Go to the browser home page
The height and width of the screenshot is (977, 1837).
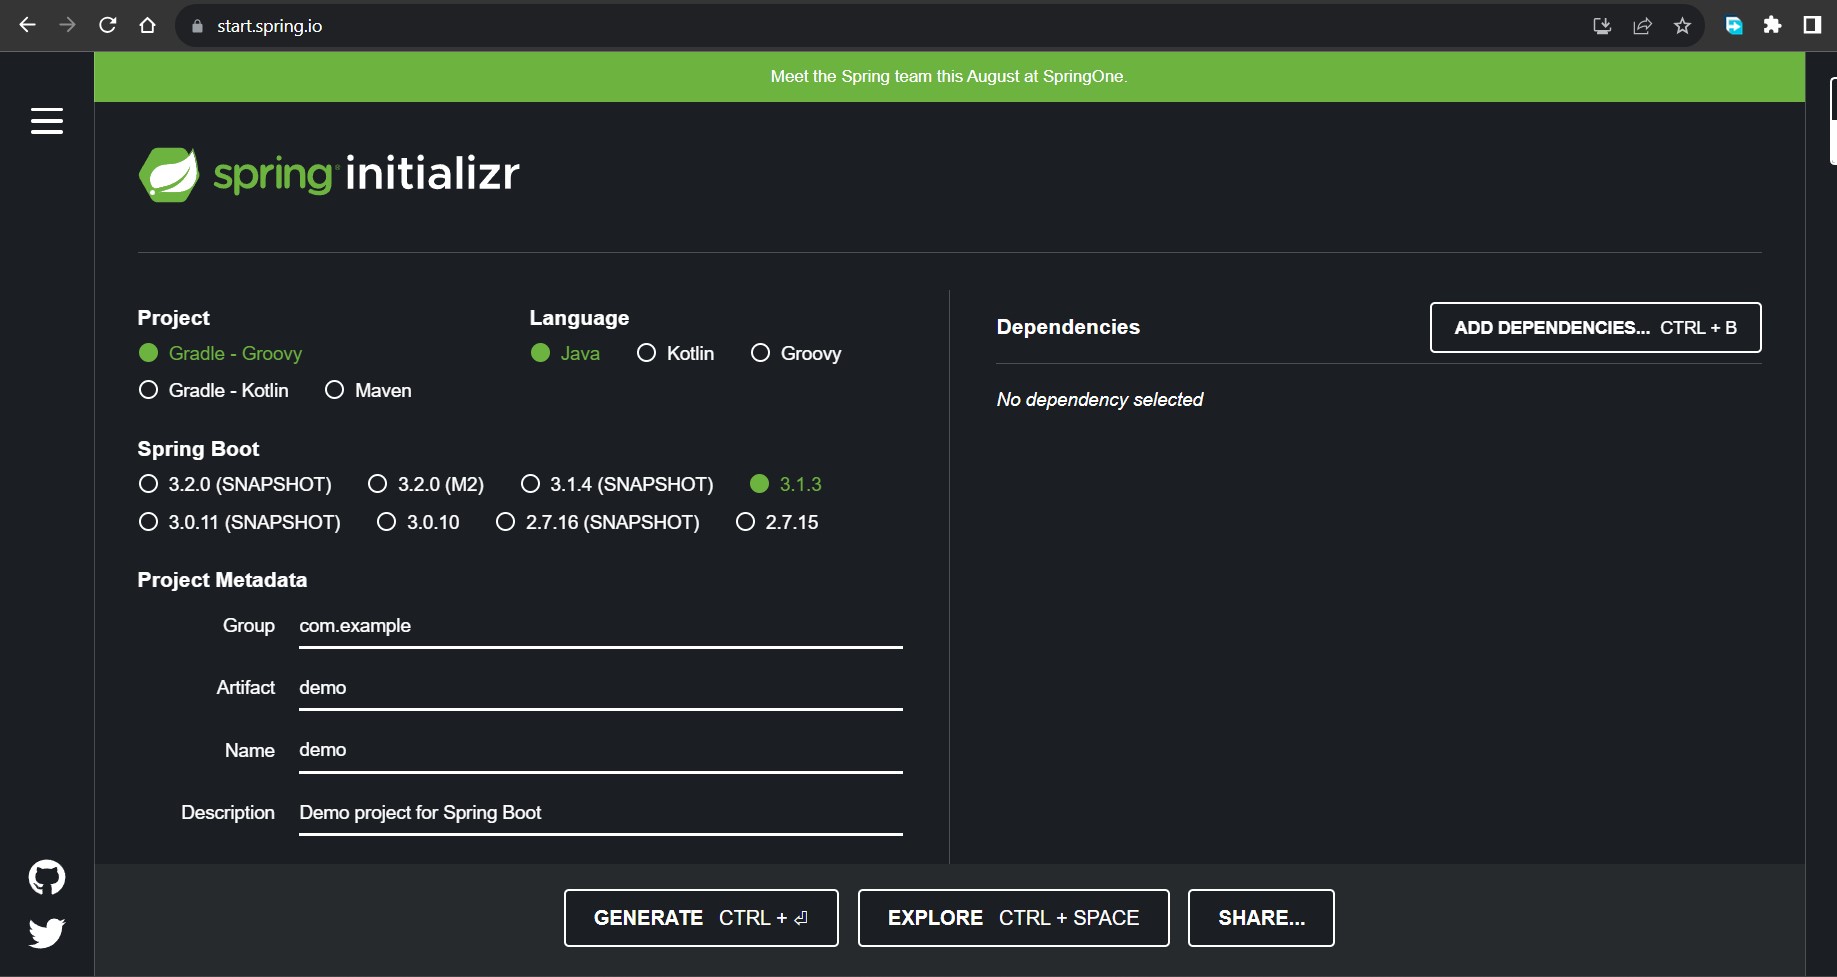147,25
